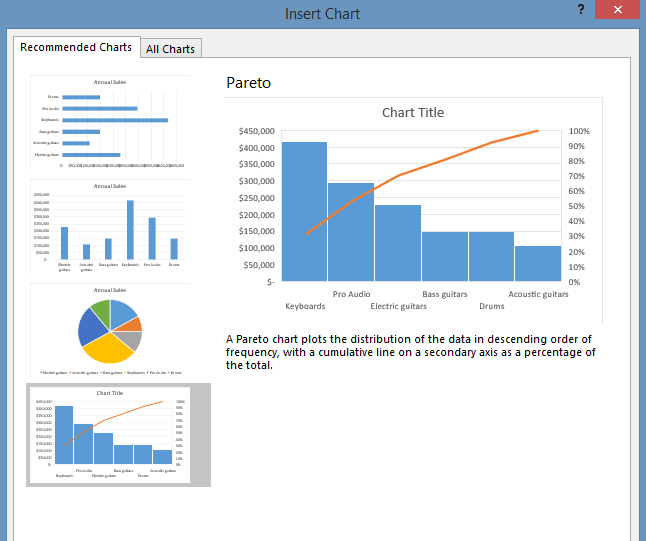The image size is (646, 541).
Task: Switch to the All Charts tab
Action: pos(170,49)
